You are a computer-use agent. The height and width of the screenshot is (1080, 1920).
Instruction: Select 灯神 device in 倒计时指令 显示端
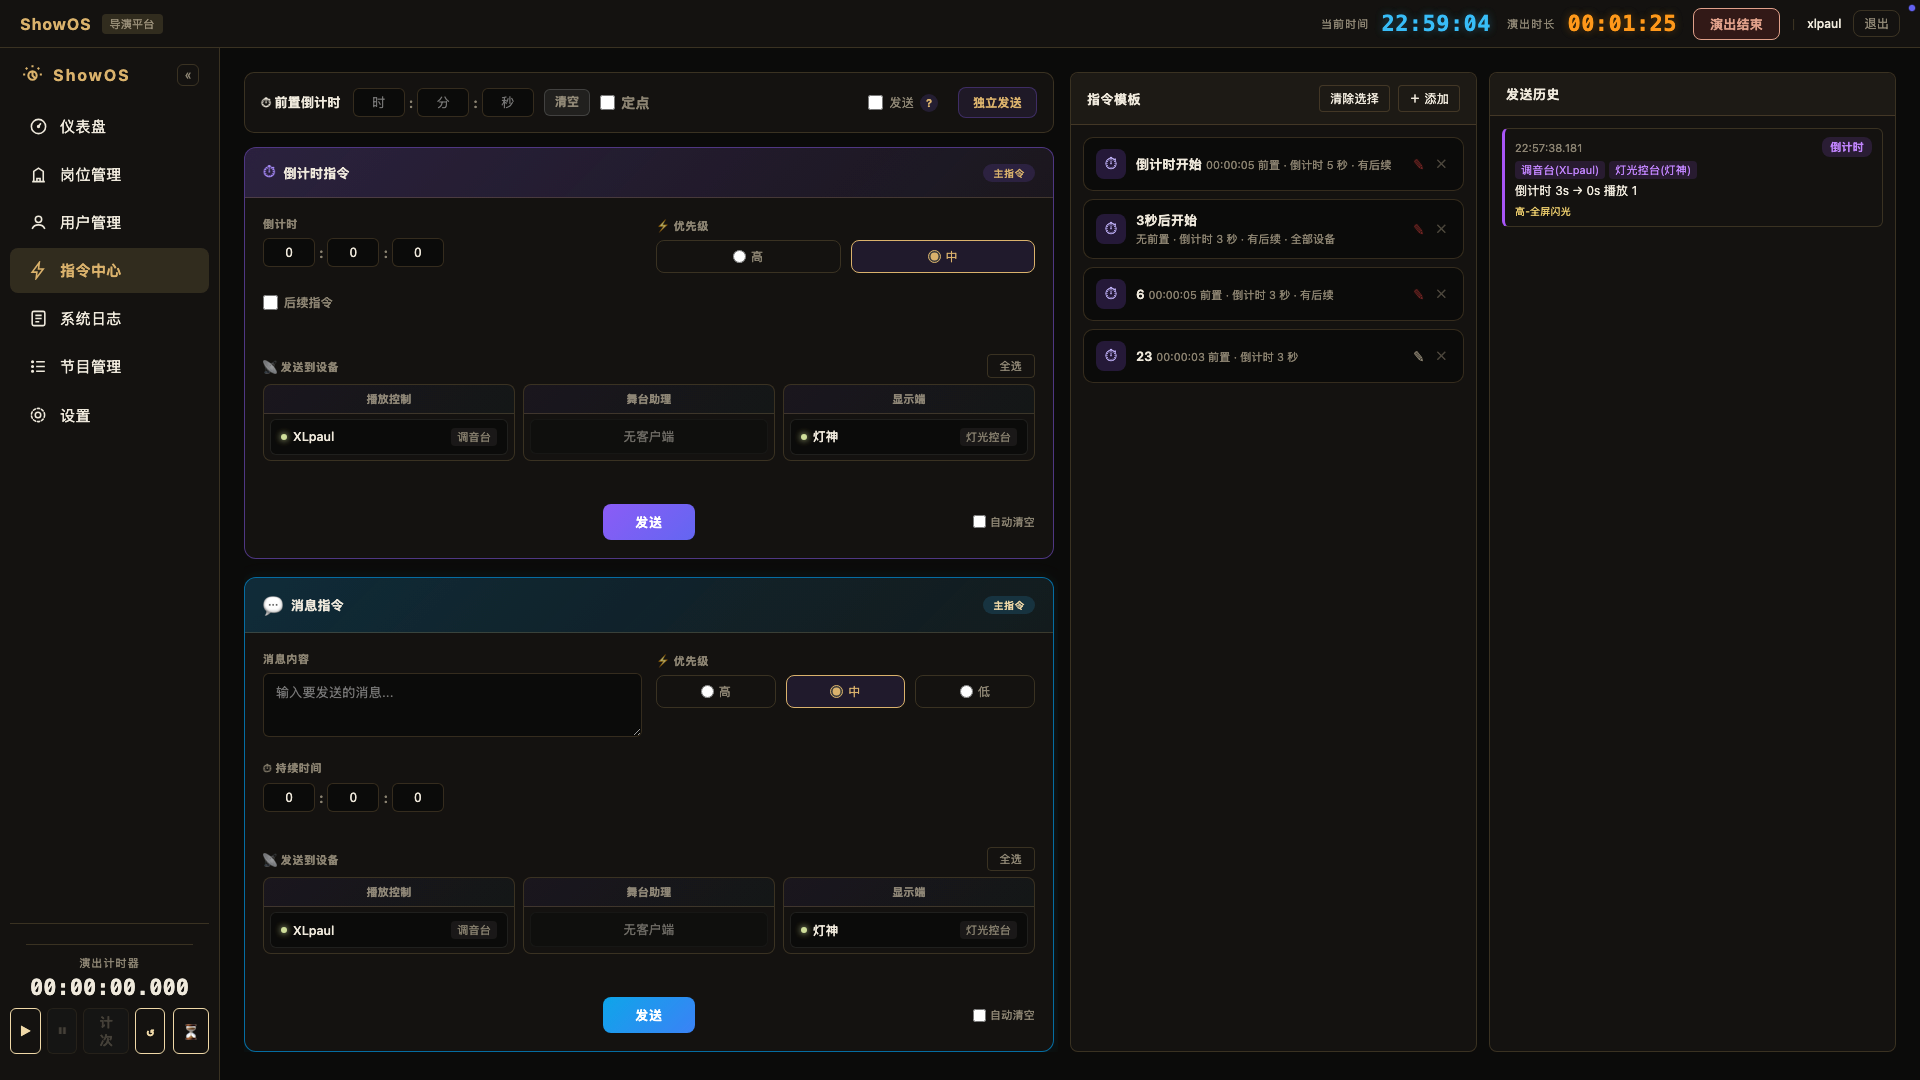point(908,437)
